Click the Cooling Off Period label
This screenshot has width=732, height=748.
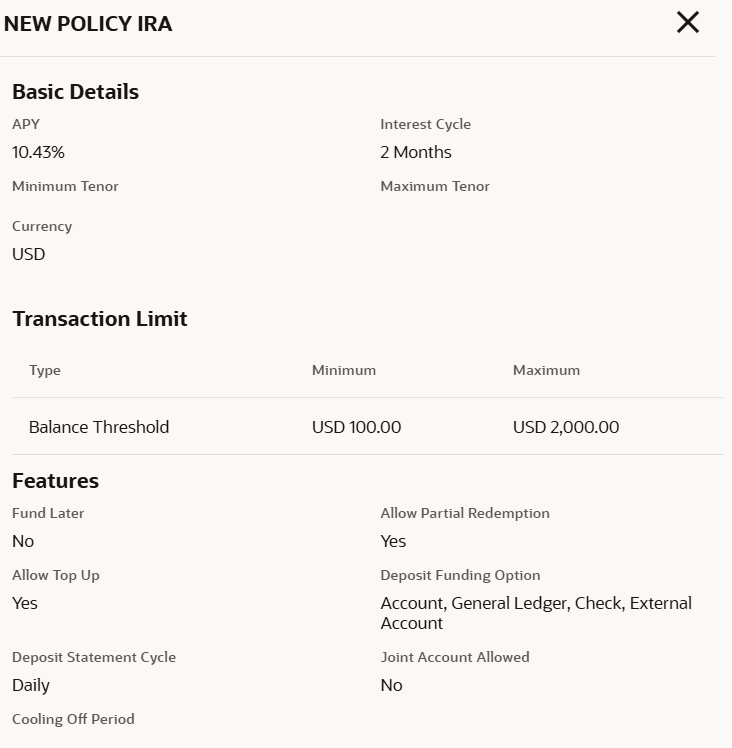coord(73,719)
